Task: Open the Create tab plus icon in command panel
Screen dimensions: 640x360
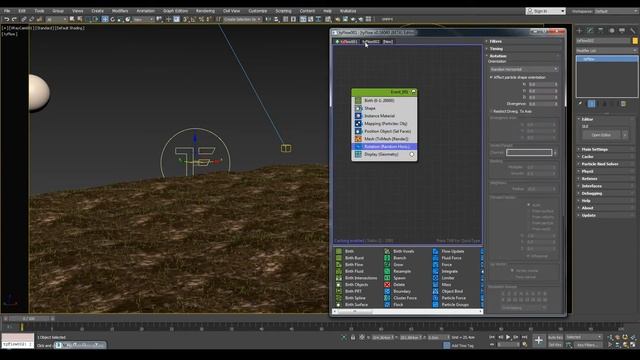Action: coord(579,31)
